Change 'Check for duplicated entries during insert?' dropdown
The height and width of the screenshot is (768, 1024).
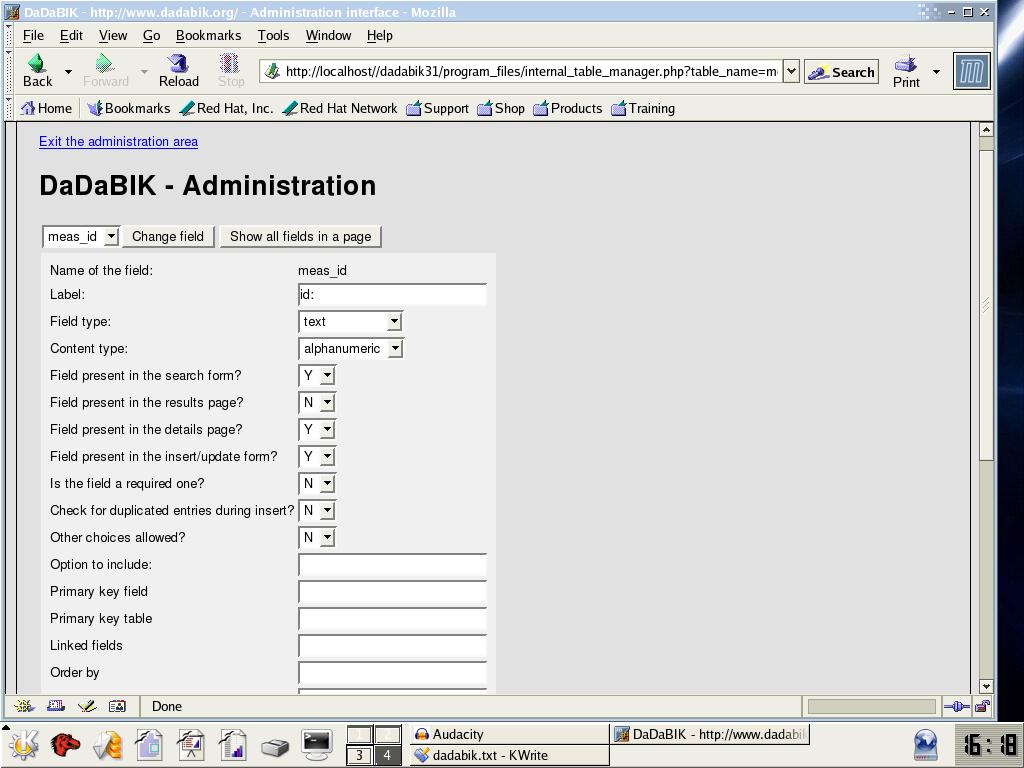coord(317,511)
